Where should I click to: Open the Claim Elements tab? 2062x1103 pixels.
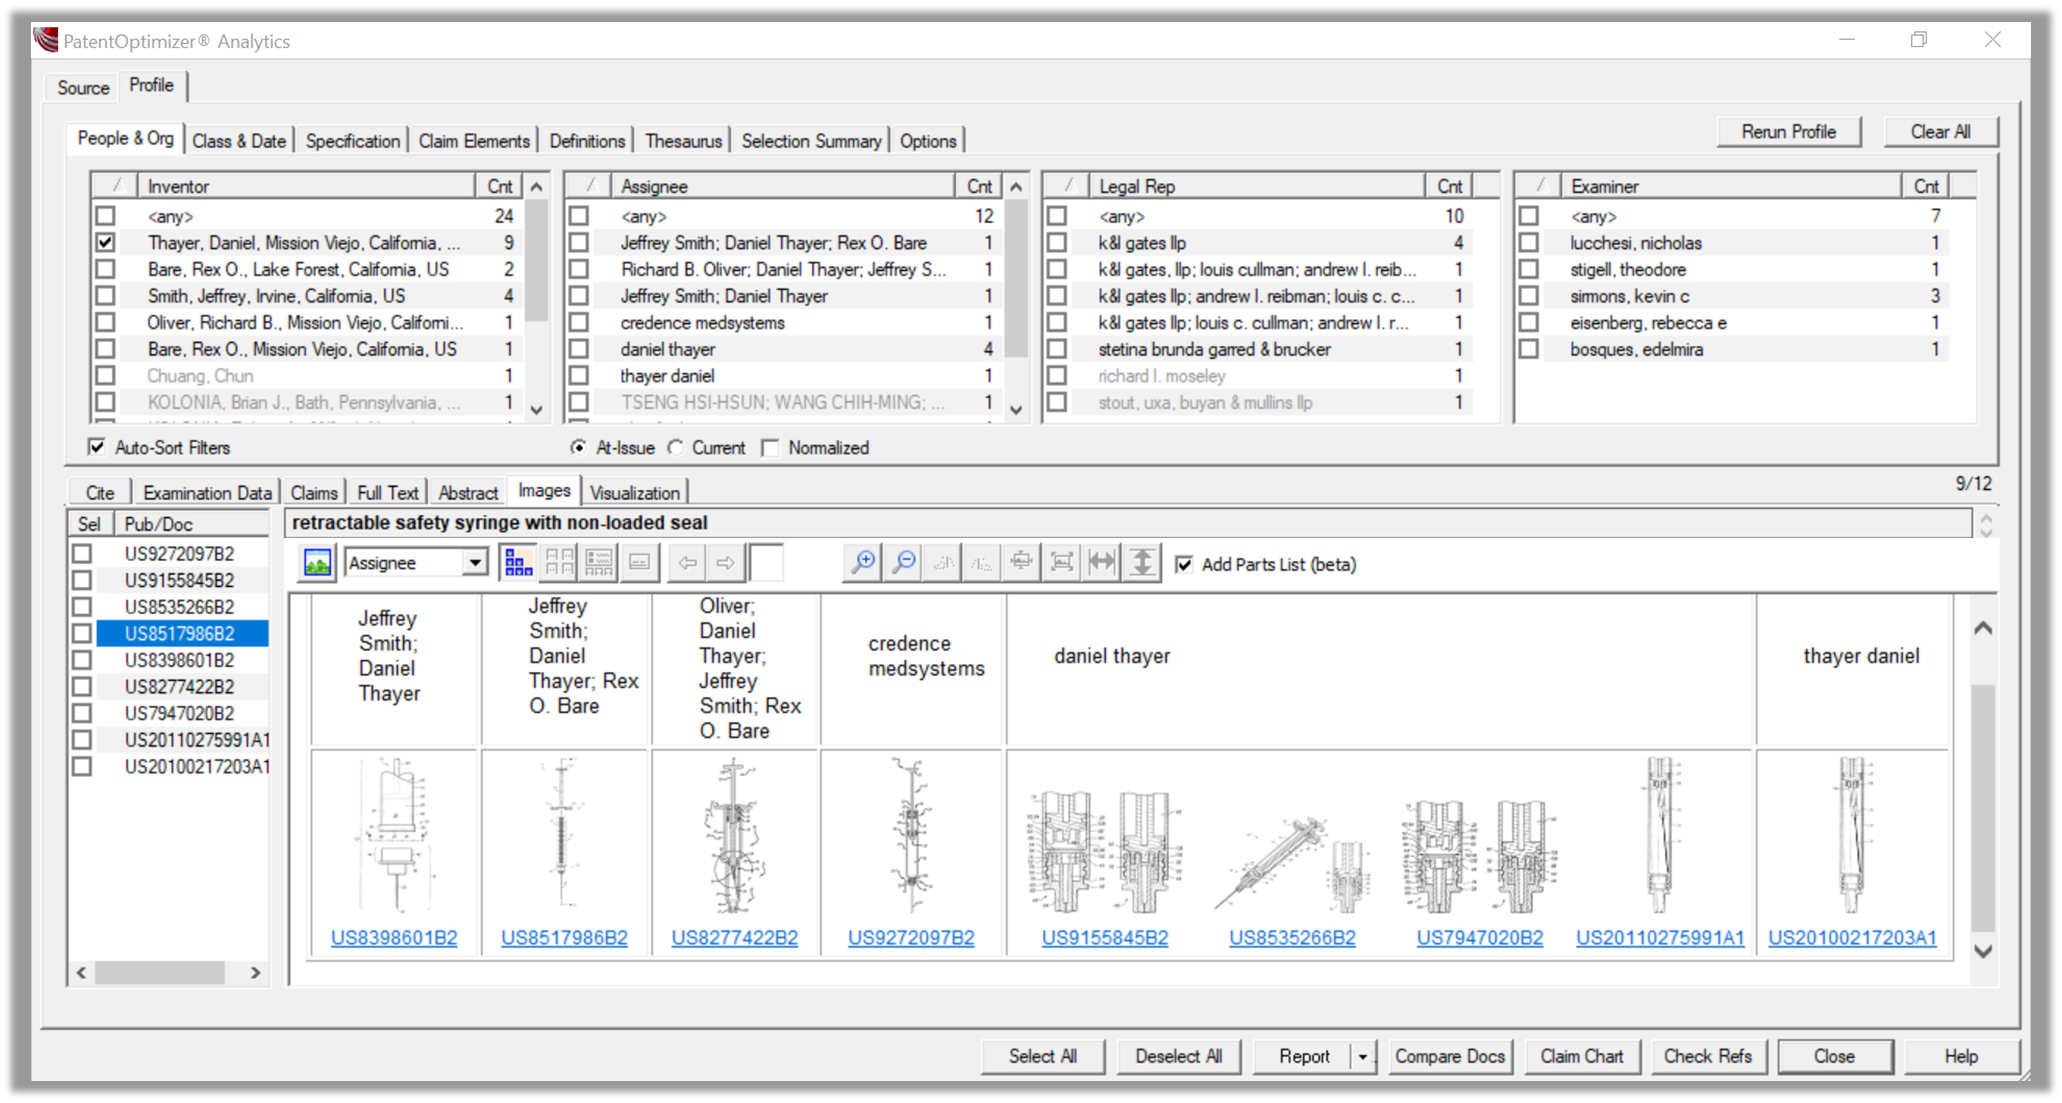click(x=474, y=141)
